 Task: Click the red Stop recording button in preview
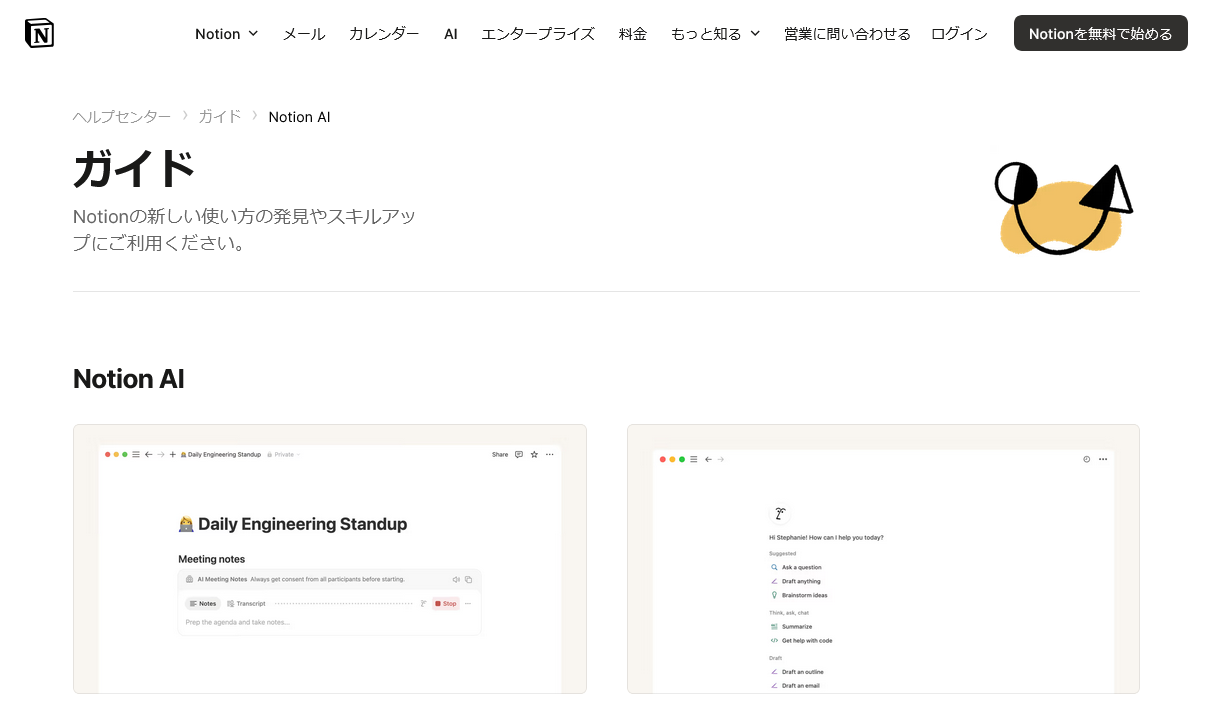coord(446,603)
